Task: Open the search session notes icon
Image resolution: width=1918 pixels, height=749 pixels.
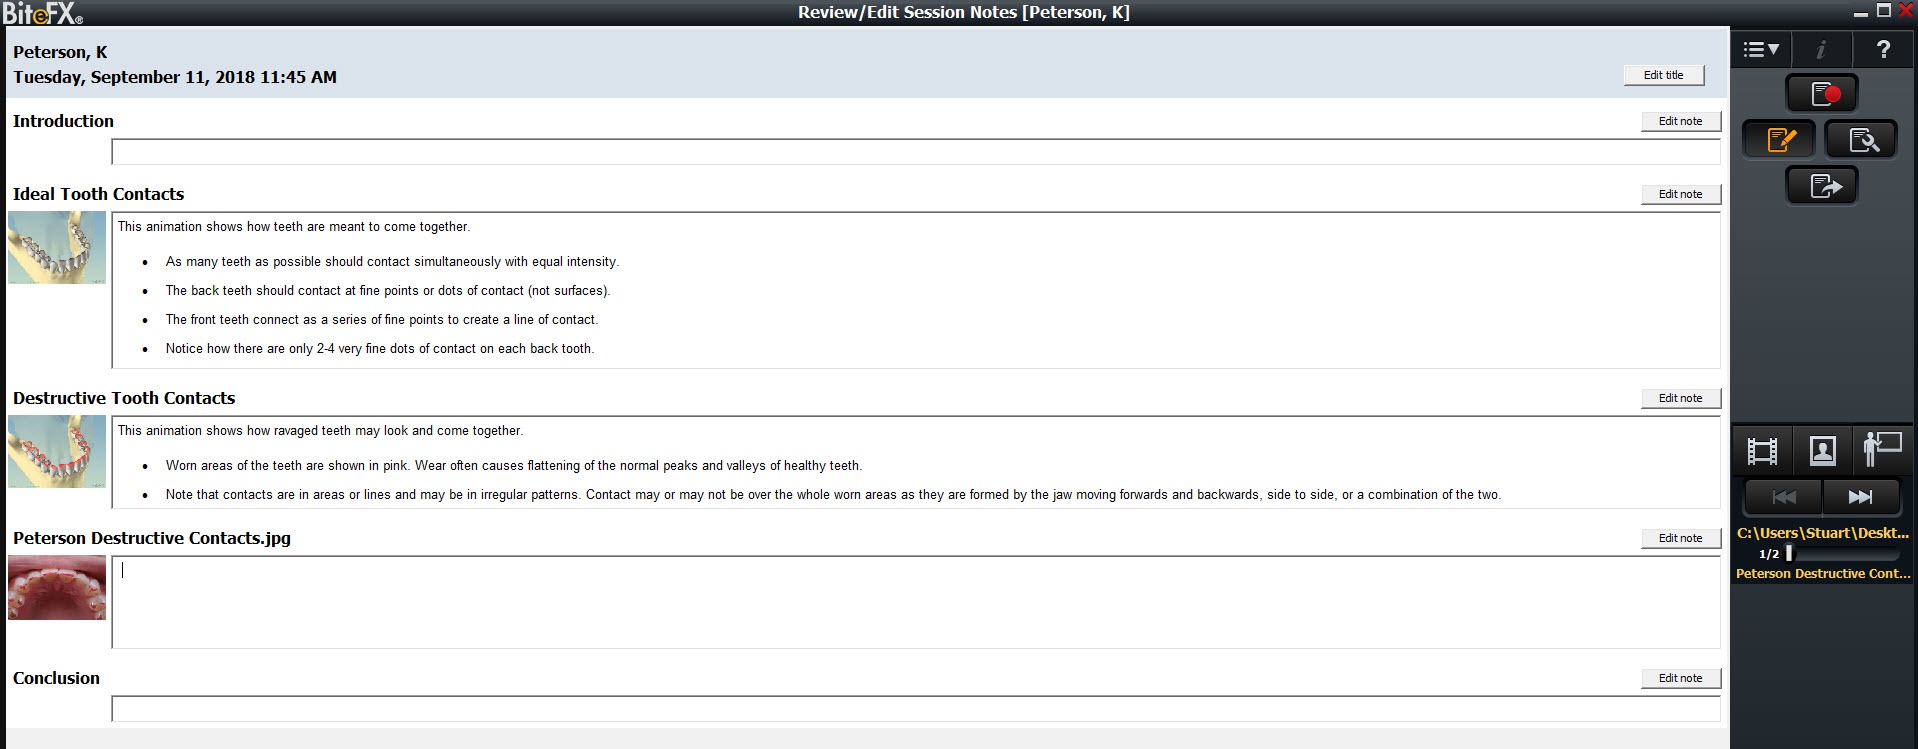Action: click(1861, 140)
